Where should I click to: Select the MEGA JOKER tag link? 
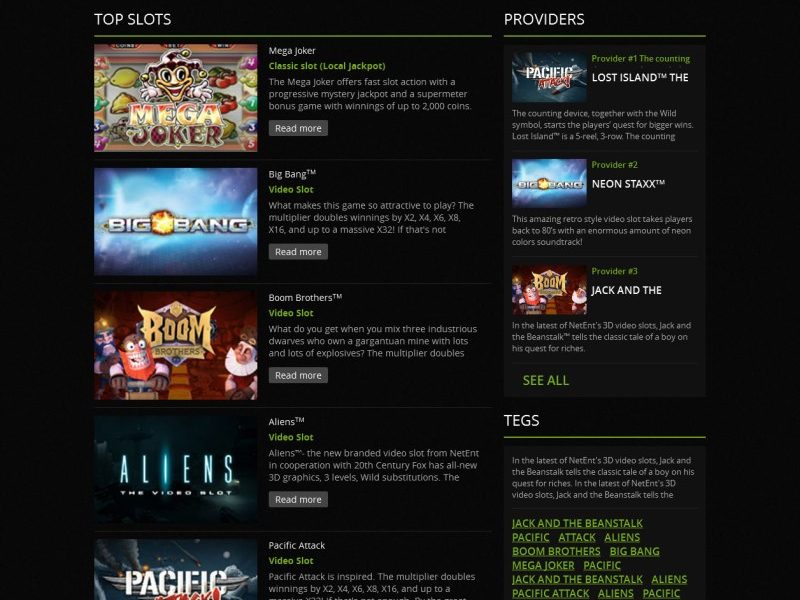pyautogui.click(x=543, y=565)
